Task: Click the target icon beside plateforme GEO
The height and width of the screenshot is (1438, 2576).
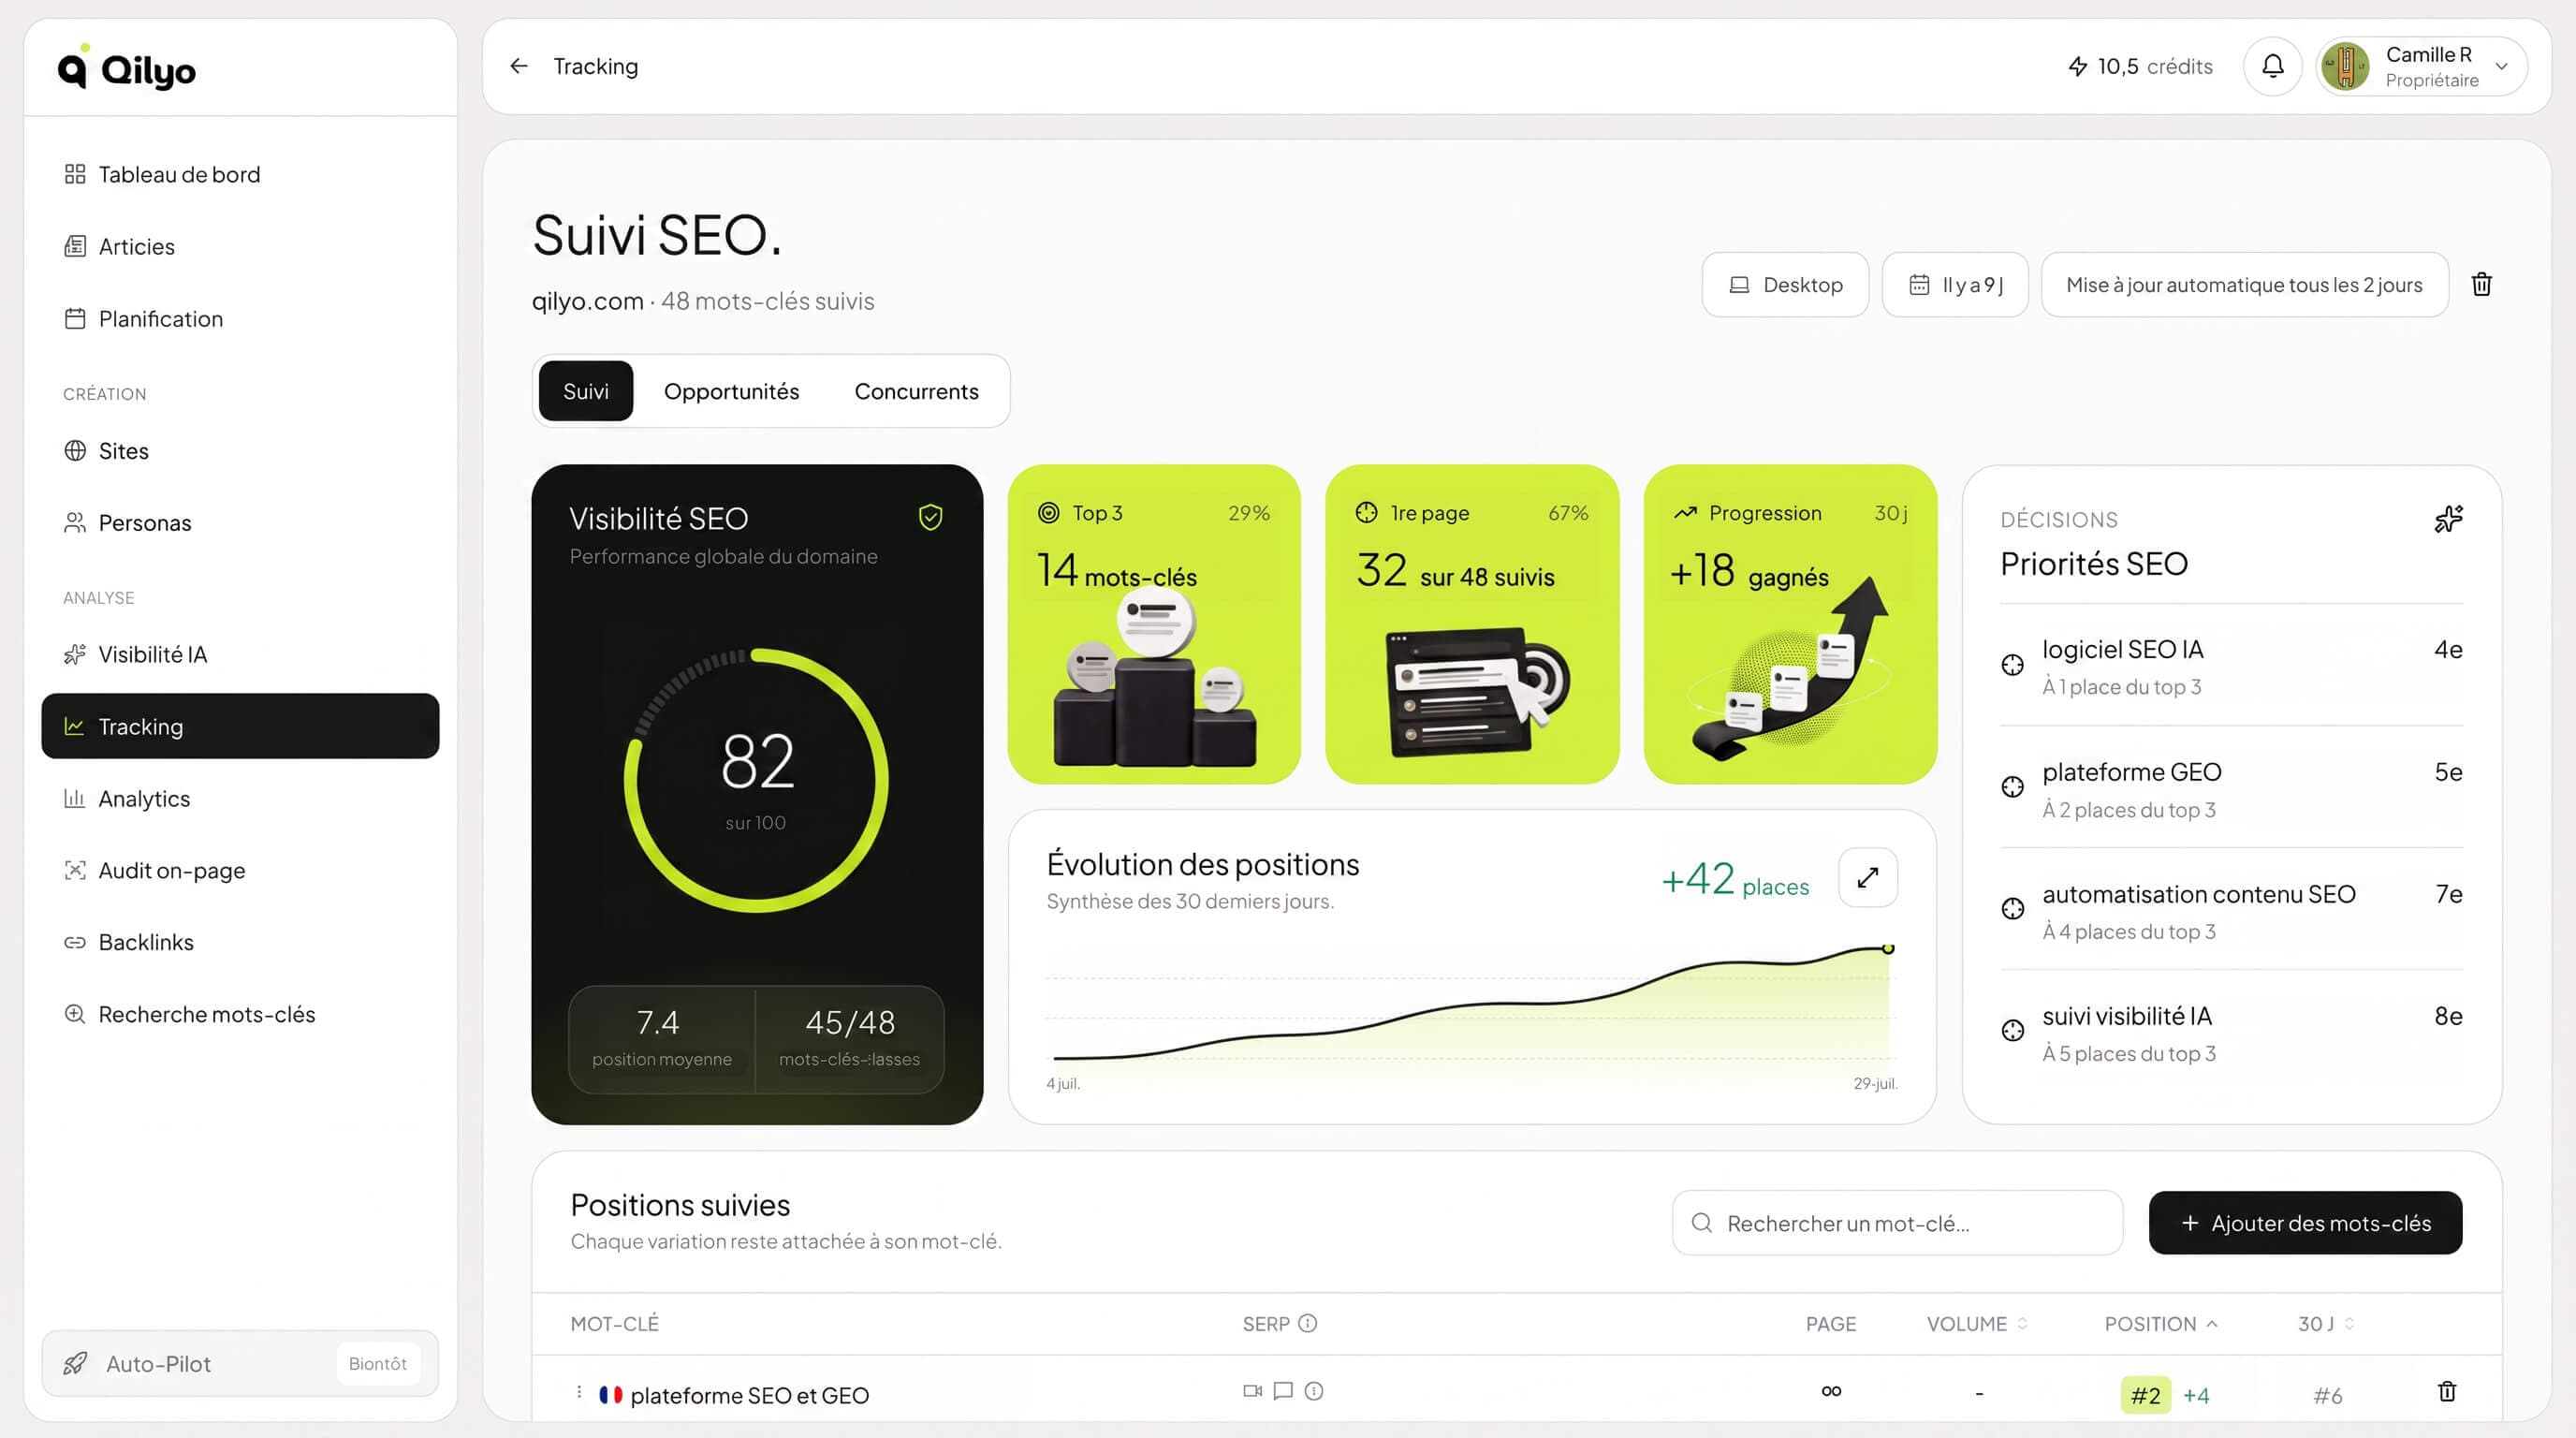Action: tap(2012, 787)
